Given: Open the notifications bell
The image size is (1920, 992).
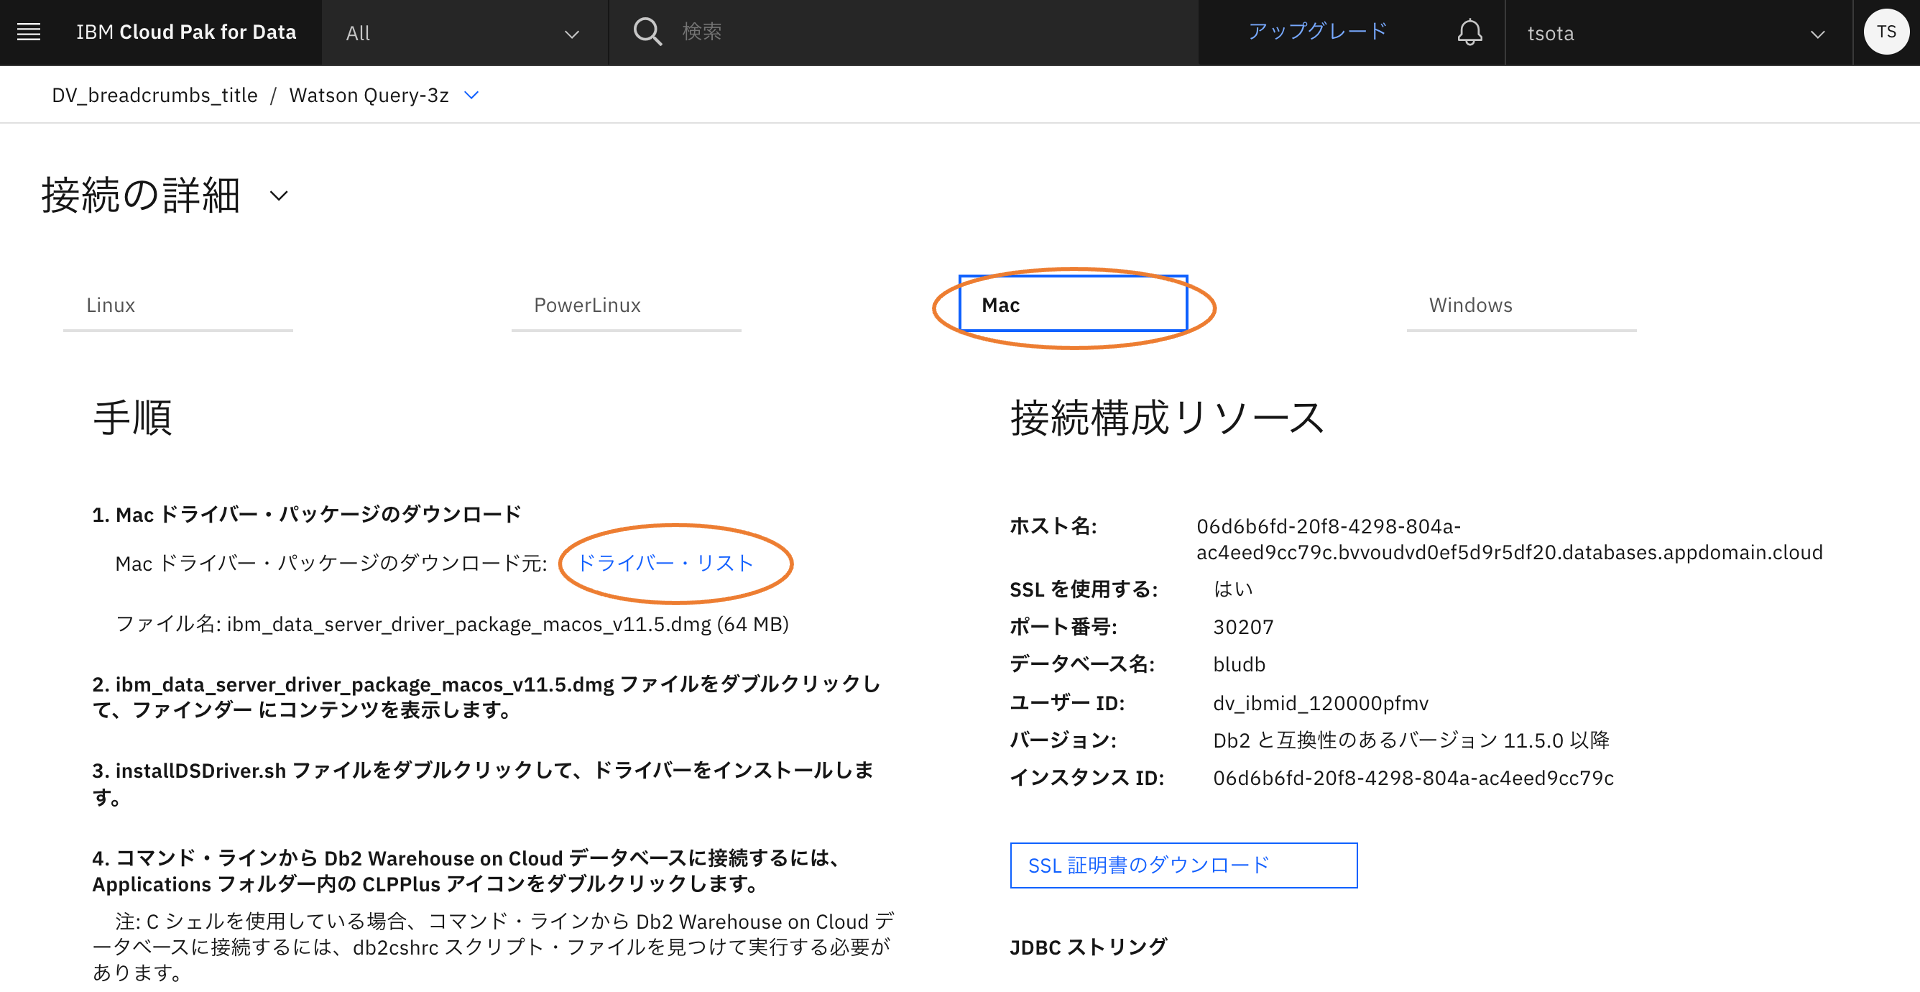Looking at the screenshot, I should coord(1469,32).
